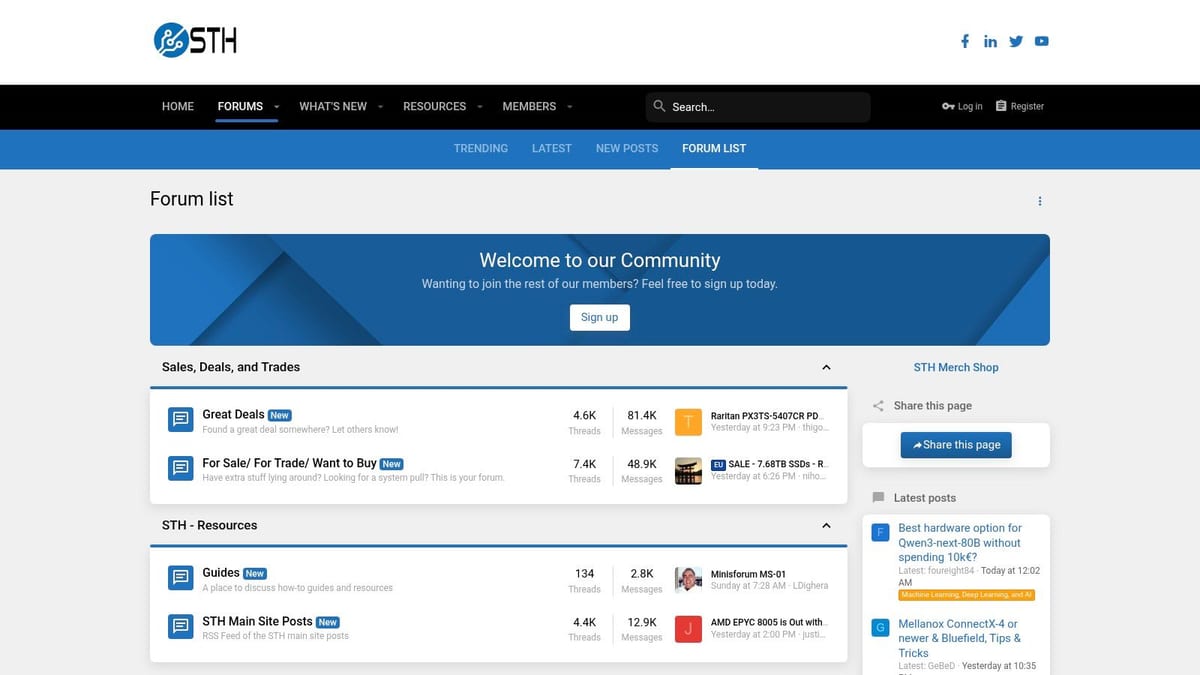Click the "12.9K" messages count

(641, 622)
